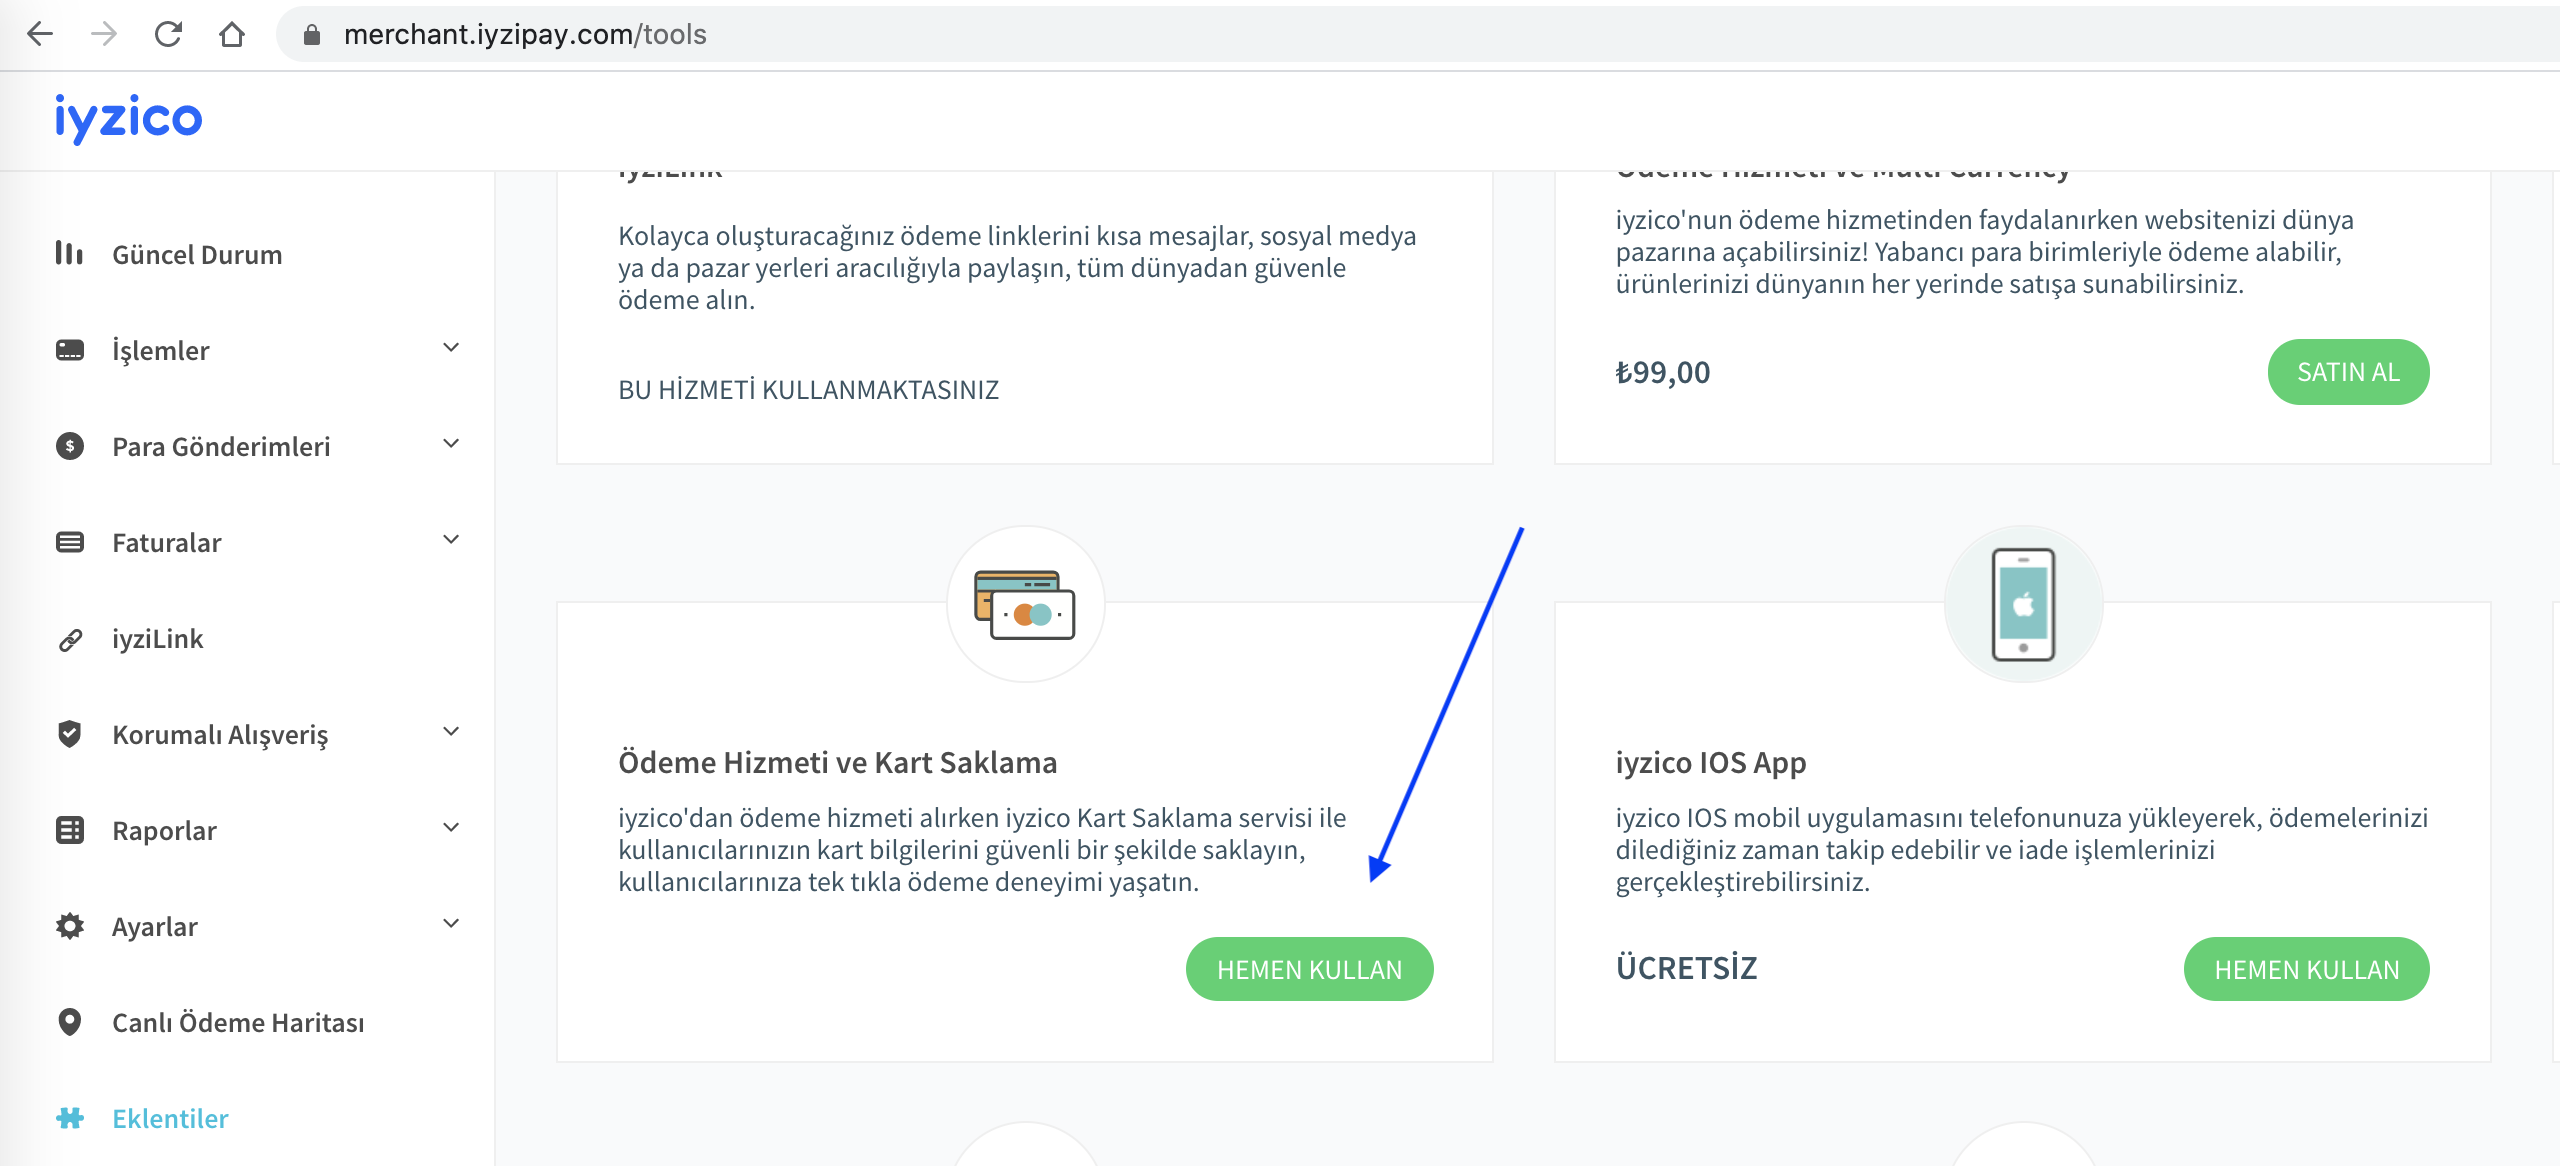Click the Raporlar table icon
The image size is (2560, 1166).
pos(70,830)
